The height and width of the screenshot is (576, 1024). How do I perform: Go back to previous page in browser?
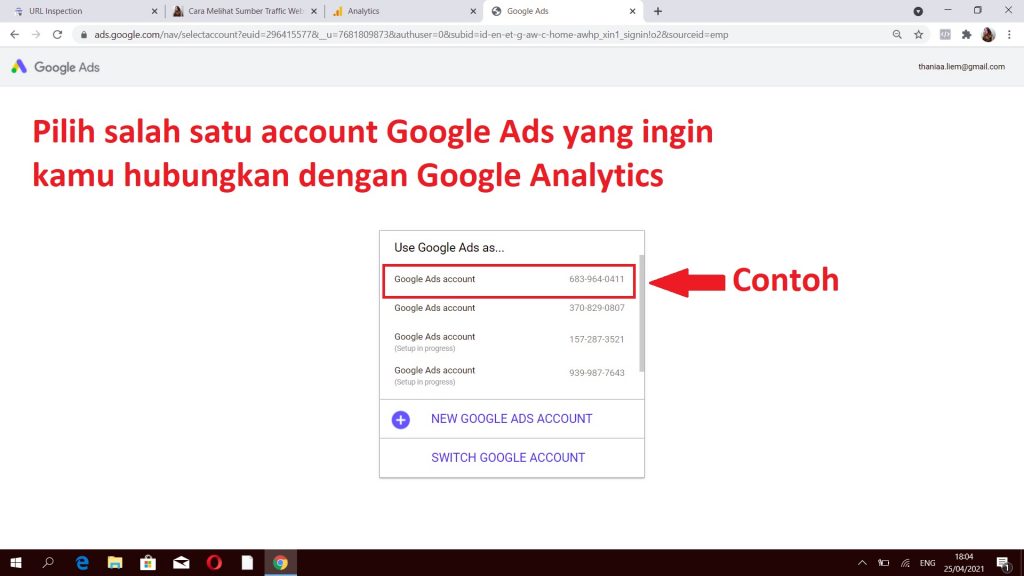pyautogui.click(x=14, y=35)
